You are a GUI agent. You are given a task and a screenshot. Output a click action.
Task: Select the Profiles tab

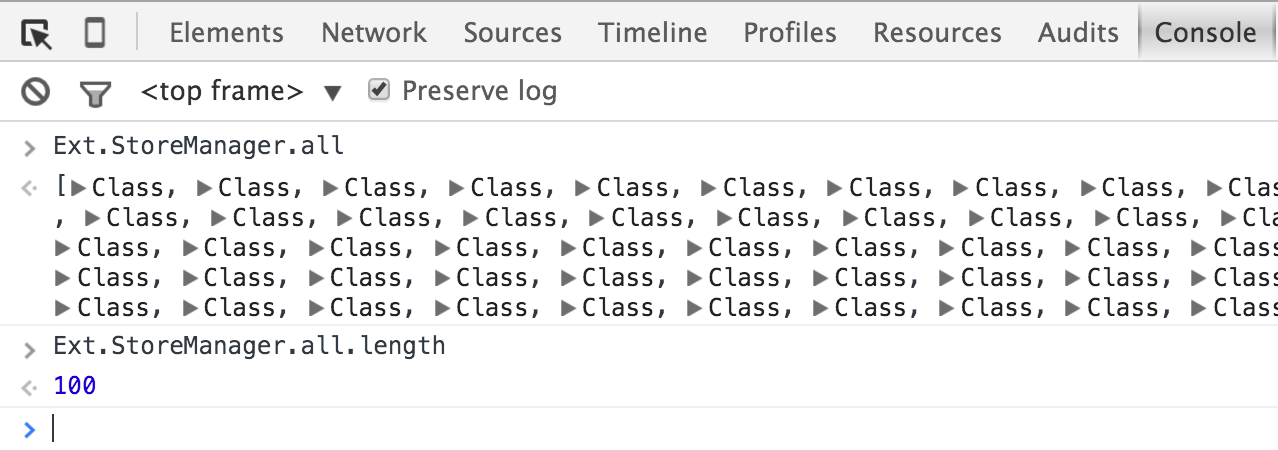(790, 33)
